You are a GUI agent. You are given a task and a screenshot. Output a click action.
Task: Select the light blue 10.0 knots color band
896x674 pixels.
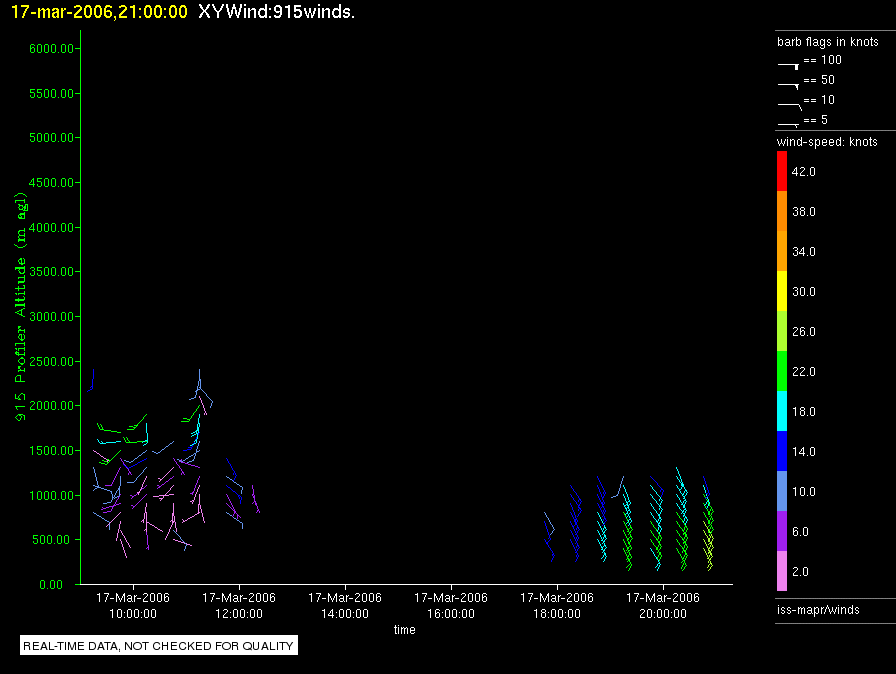(782, 491)
